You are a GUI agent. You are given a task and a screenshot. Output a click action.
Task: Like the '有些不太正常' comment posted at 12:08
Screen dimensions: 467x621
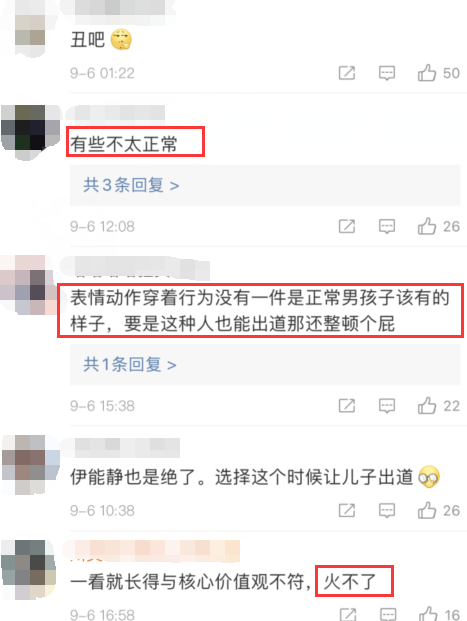[x=427, y=226]
